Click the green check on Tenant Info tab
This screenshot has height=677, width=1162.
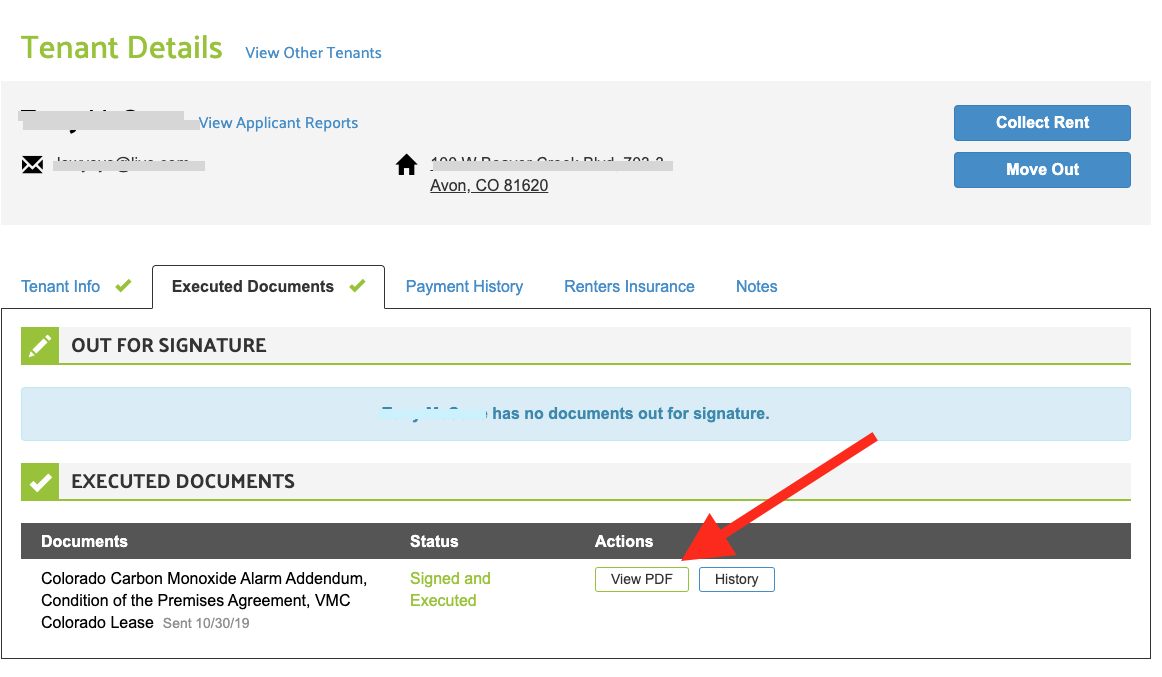click(x=123, y=286)
